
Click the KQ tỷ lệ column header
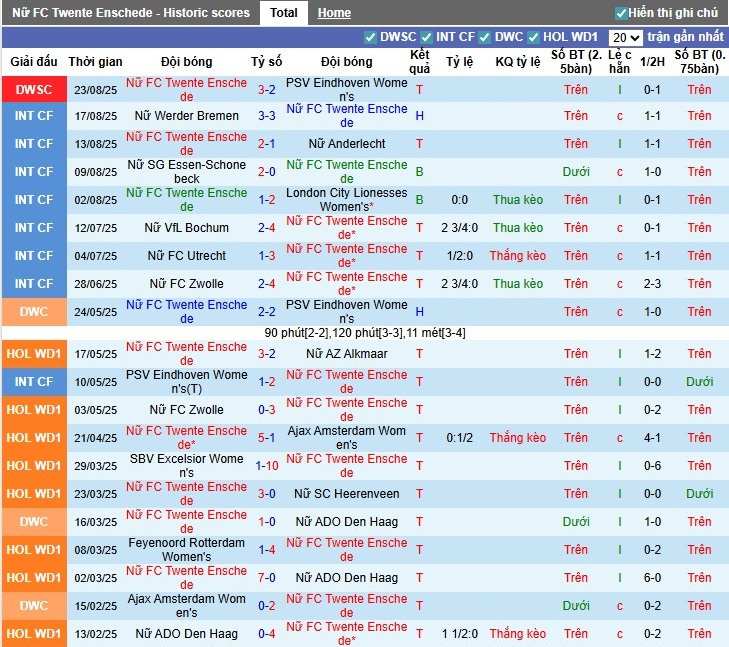click(x=517, y=62)
